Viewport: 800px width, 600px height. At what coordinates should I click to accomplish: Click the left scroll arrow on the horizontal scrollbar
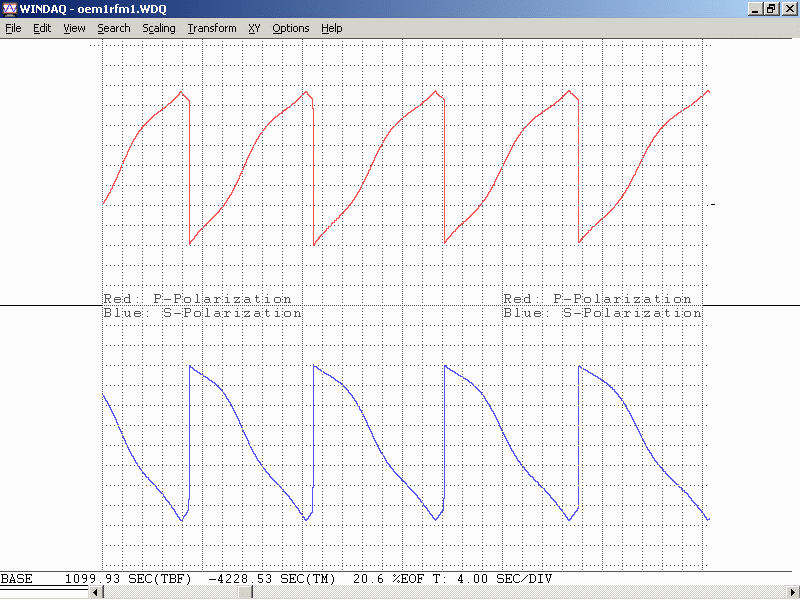pyautogui.click(x=96, y=593)
